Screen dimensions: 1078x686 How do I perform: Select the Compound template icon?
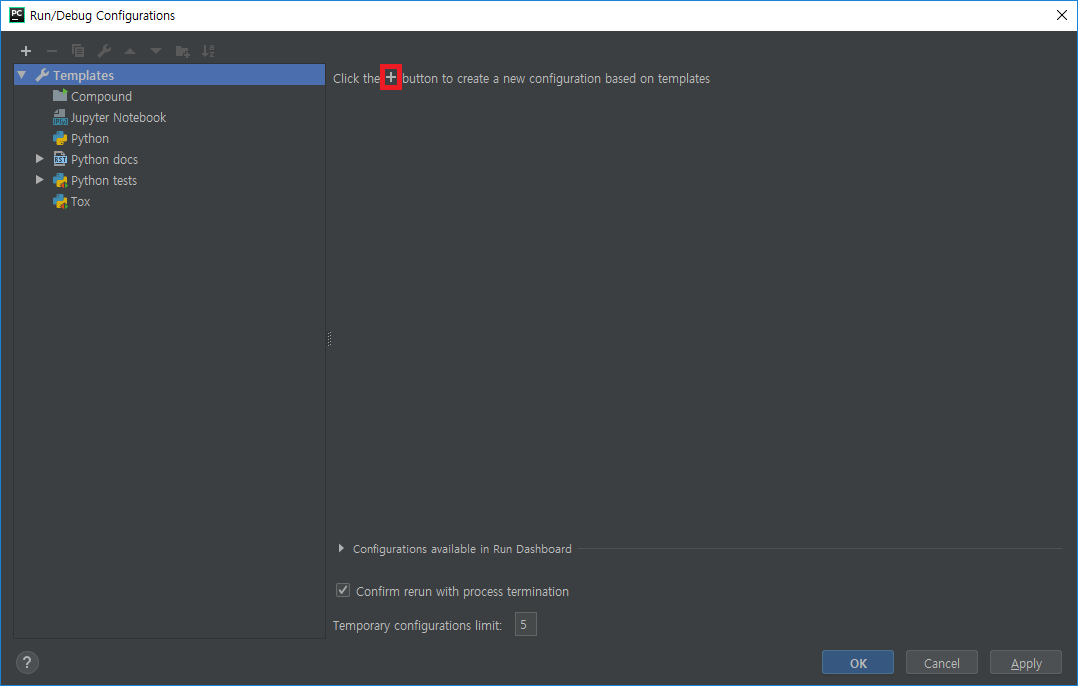[60, 96]
